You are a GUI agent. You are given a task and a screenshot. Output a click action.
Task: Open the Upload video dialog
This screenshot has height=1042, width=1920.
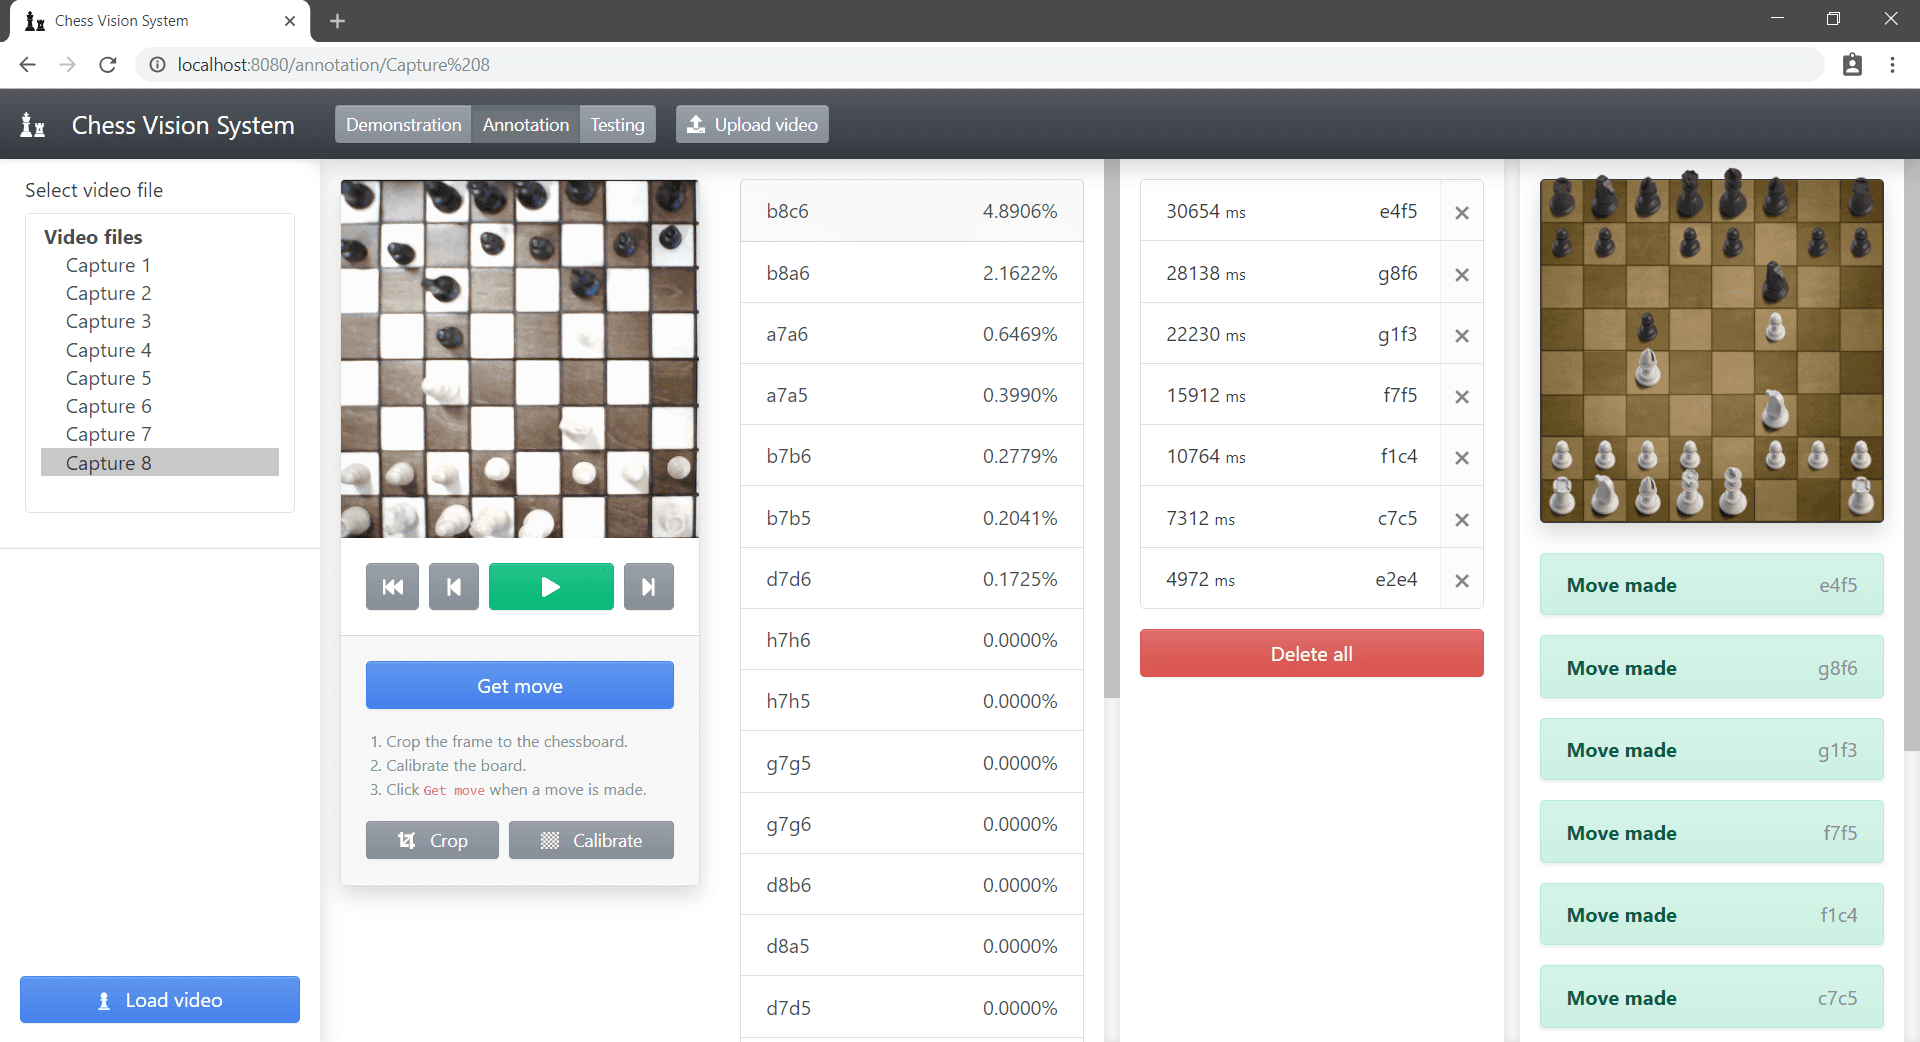click(752, 125)
